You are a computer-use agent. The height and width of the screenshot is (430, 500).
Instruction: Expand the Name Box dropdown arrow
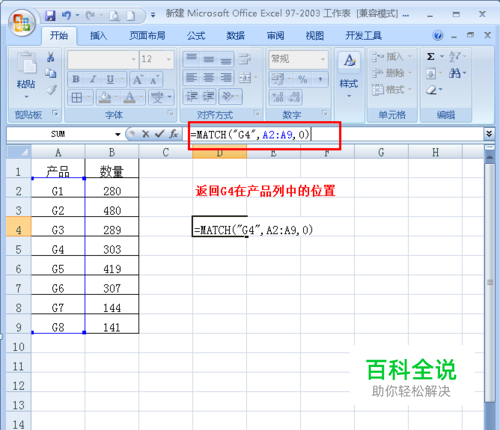[117, 134]
